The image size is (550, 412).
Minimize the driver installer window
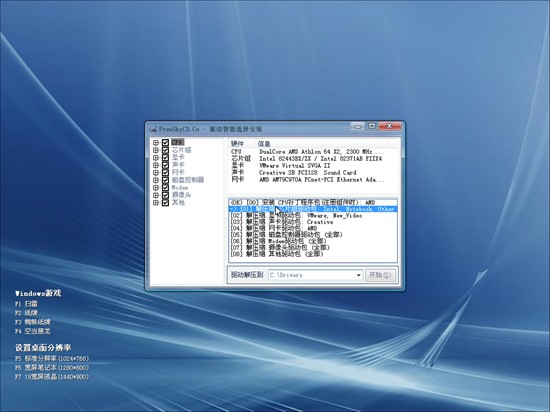[x=357, y=126]
